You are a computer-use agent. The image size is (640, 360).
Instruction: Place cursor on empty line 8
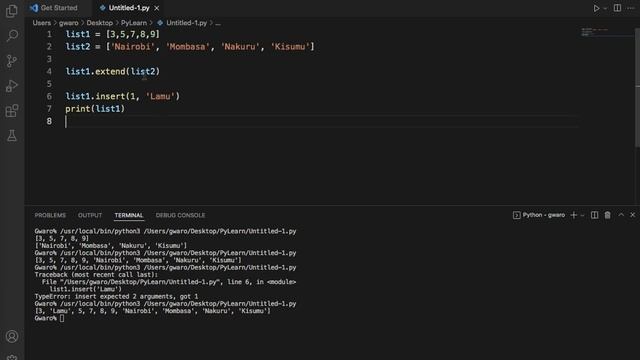pos(321,121)
